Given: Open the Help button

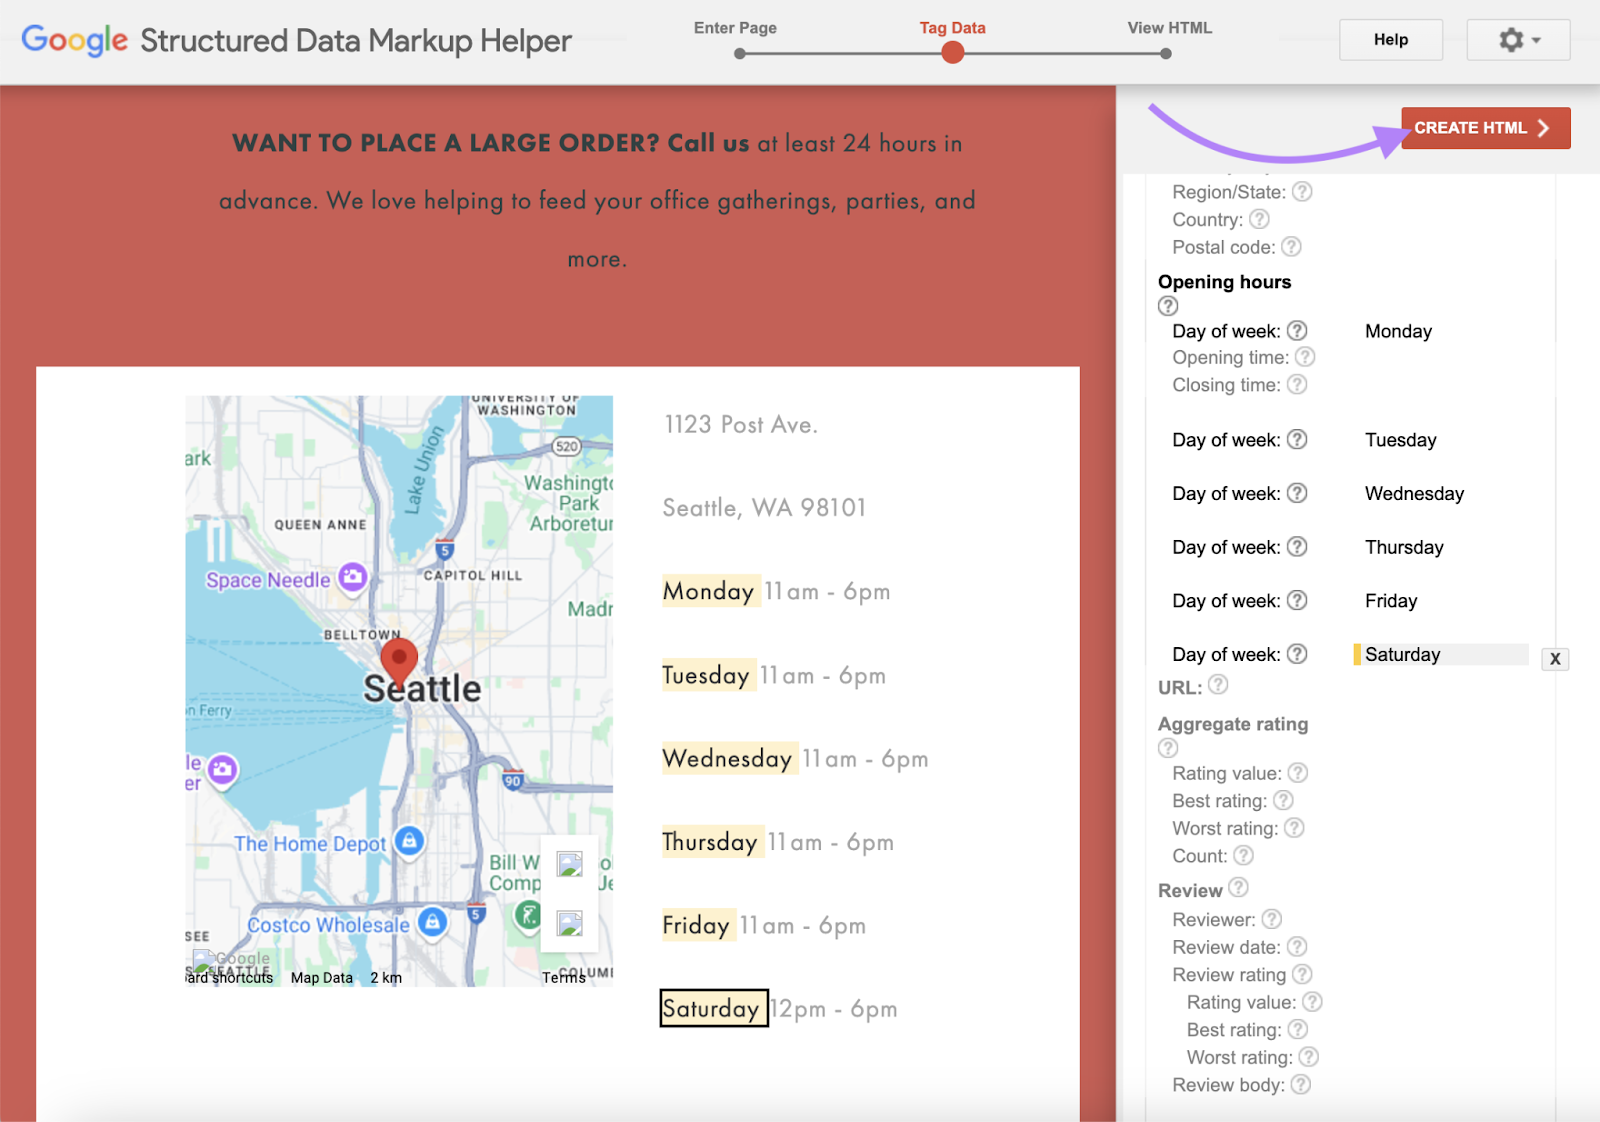Looking at the screenshot, I should [1390, 40].
